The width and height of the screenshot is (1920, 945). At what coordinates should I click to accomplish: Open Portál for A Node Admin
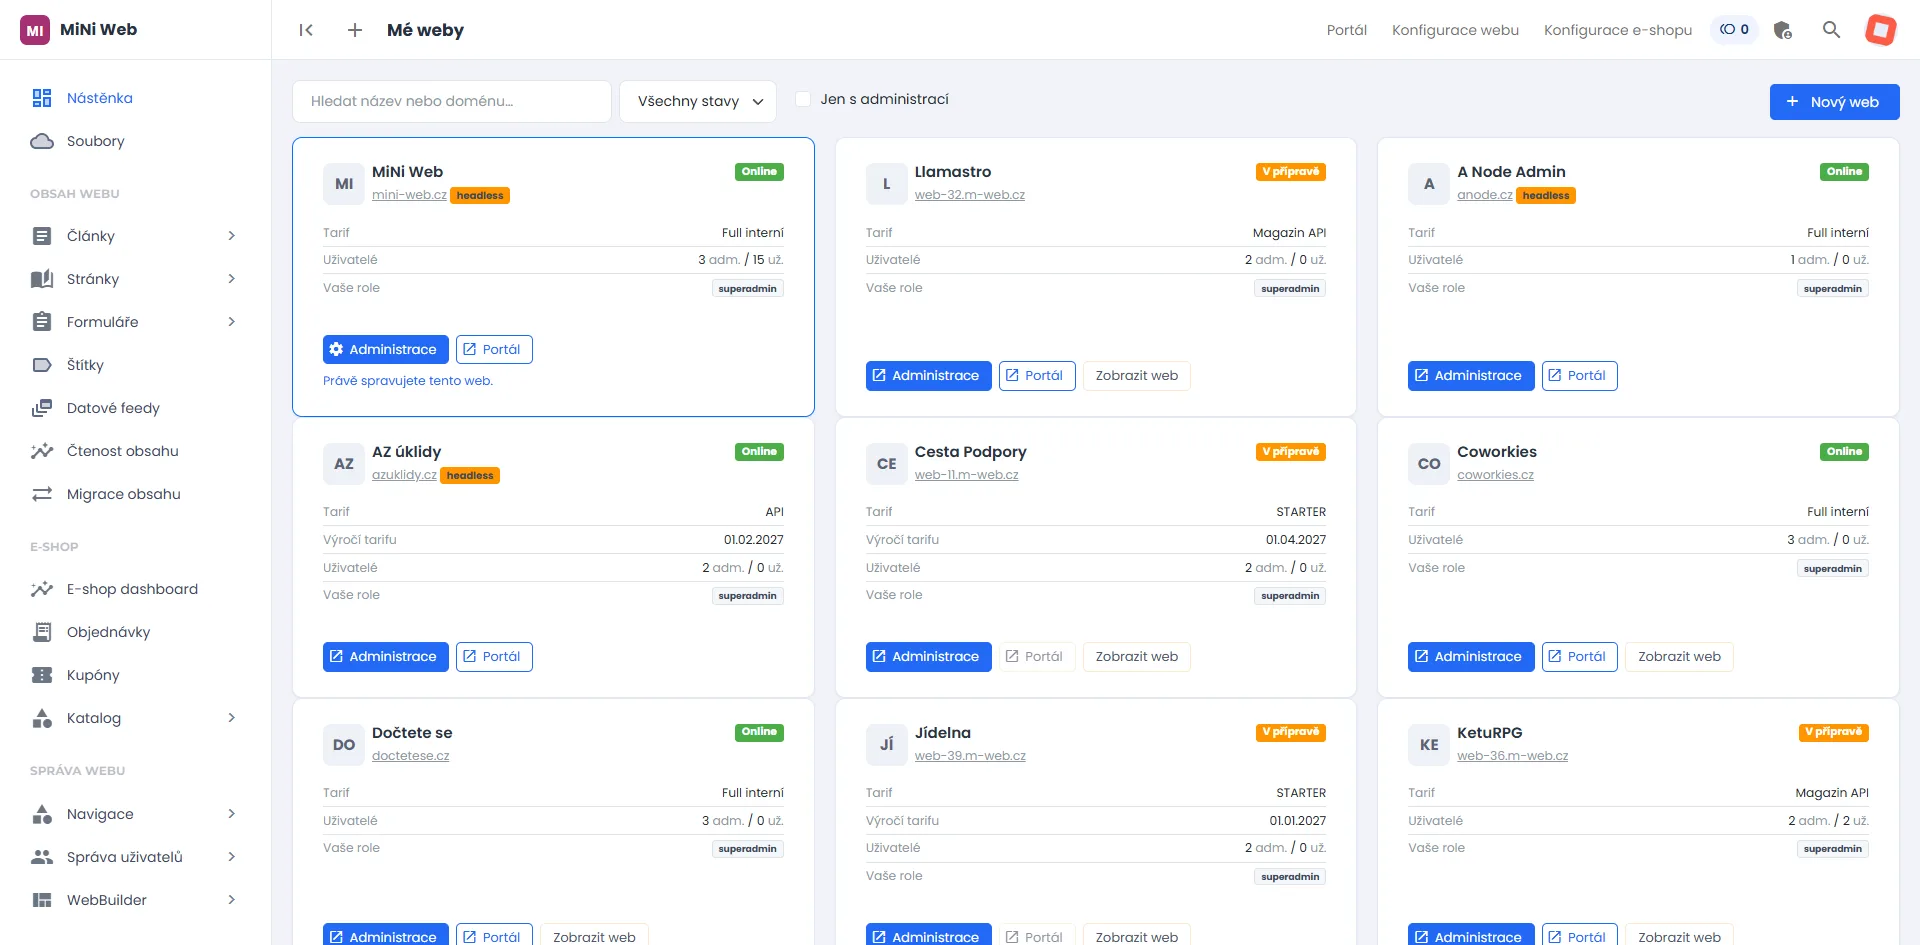point(1579,376)
